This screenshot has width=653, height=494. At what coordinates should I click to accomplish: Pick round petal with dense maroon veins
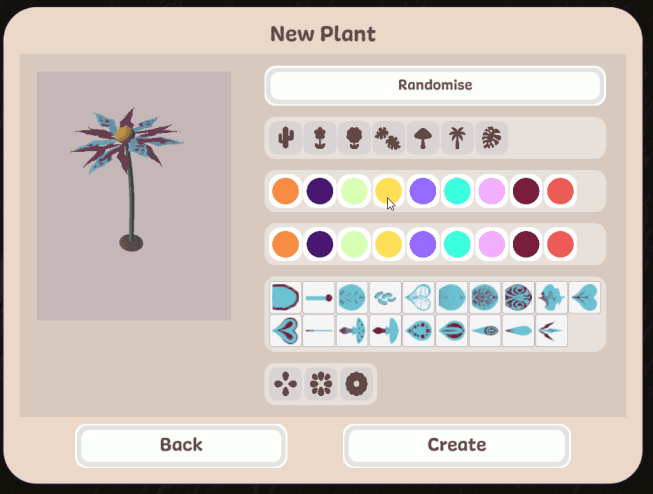coord(485,297)
